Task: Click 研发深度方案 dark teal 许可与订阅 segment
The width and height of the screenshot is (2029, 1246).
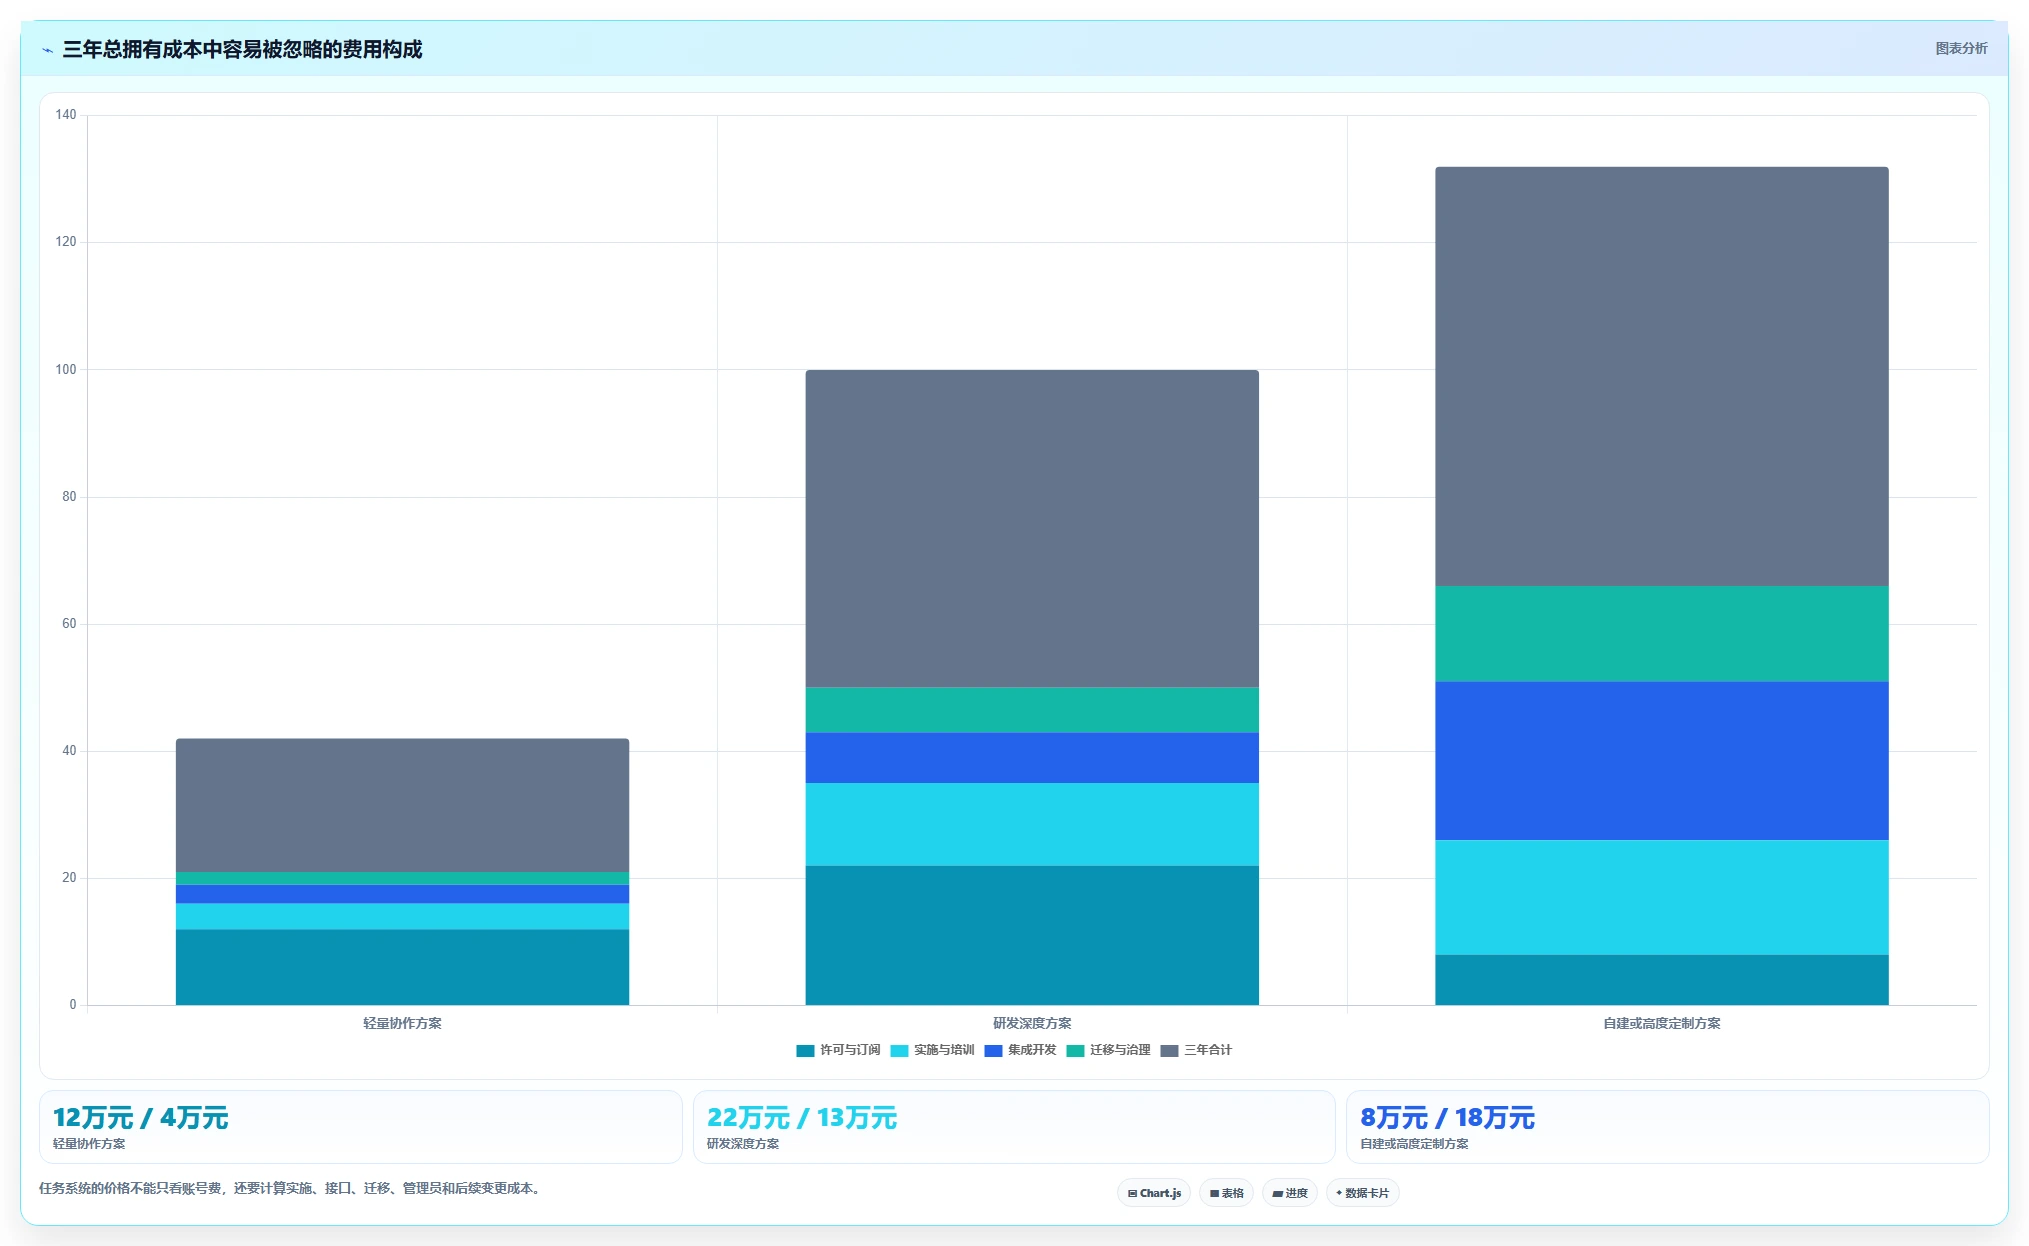Action: point(1032,935)
